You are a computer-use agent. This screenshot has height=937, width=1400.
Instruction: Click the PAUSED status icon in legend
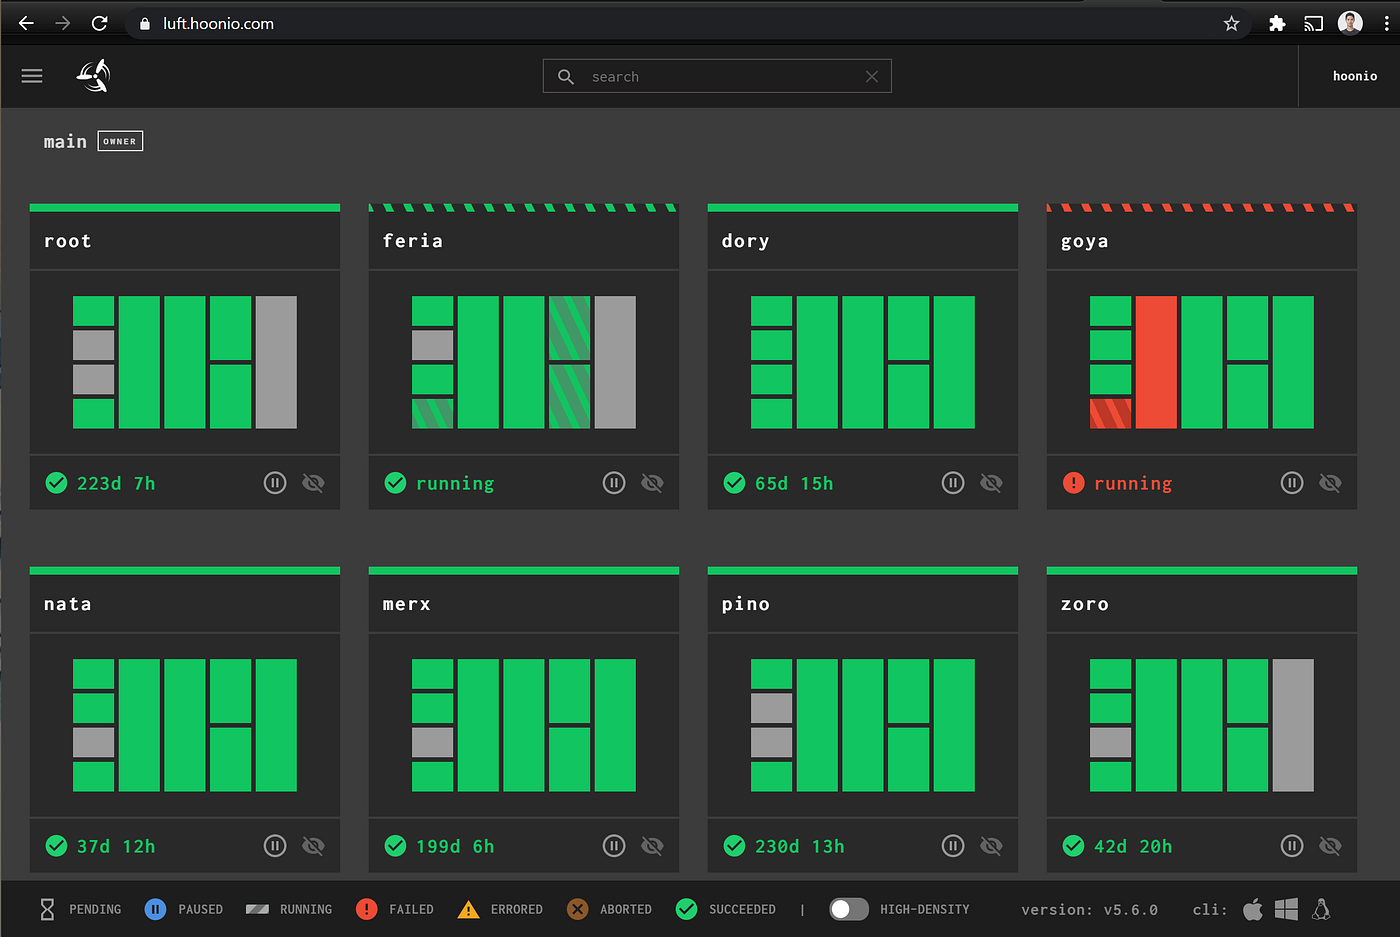(x=155, y=909)
